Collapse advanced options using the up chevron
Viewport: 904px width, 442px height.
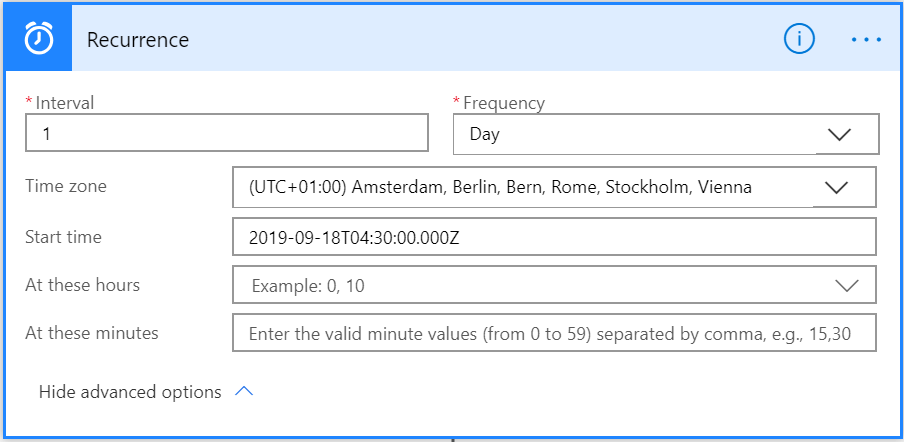(x=243, y=392)
